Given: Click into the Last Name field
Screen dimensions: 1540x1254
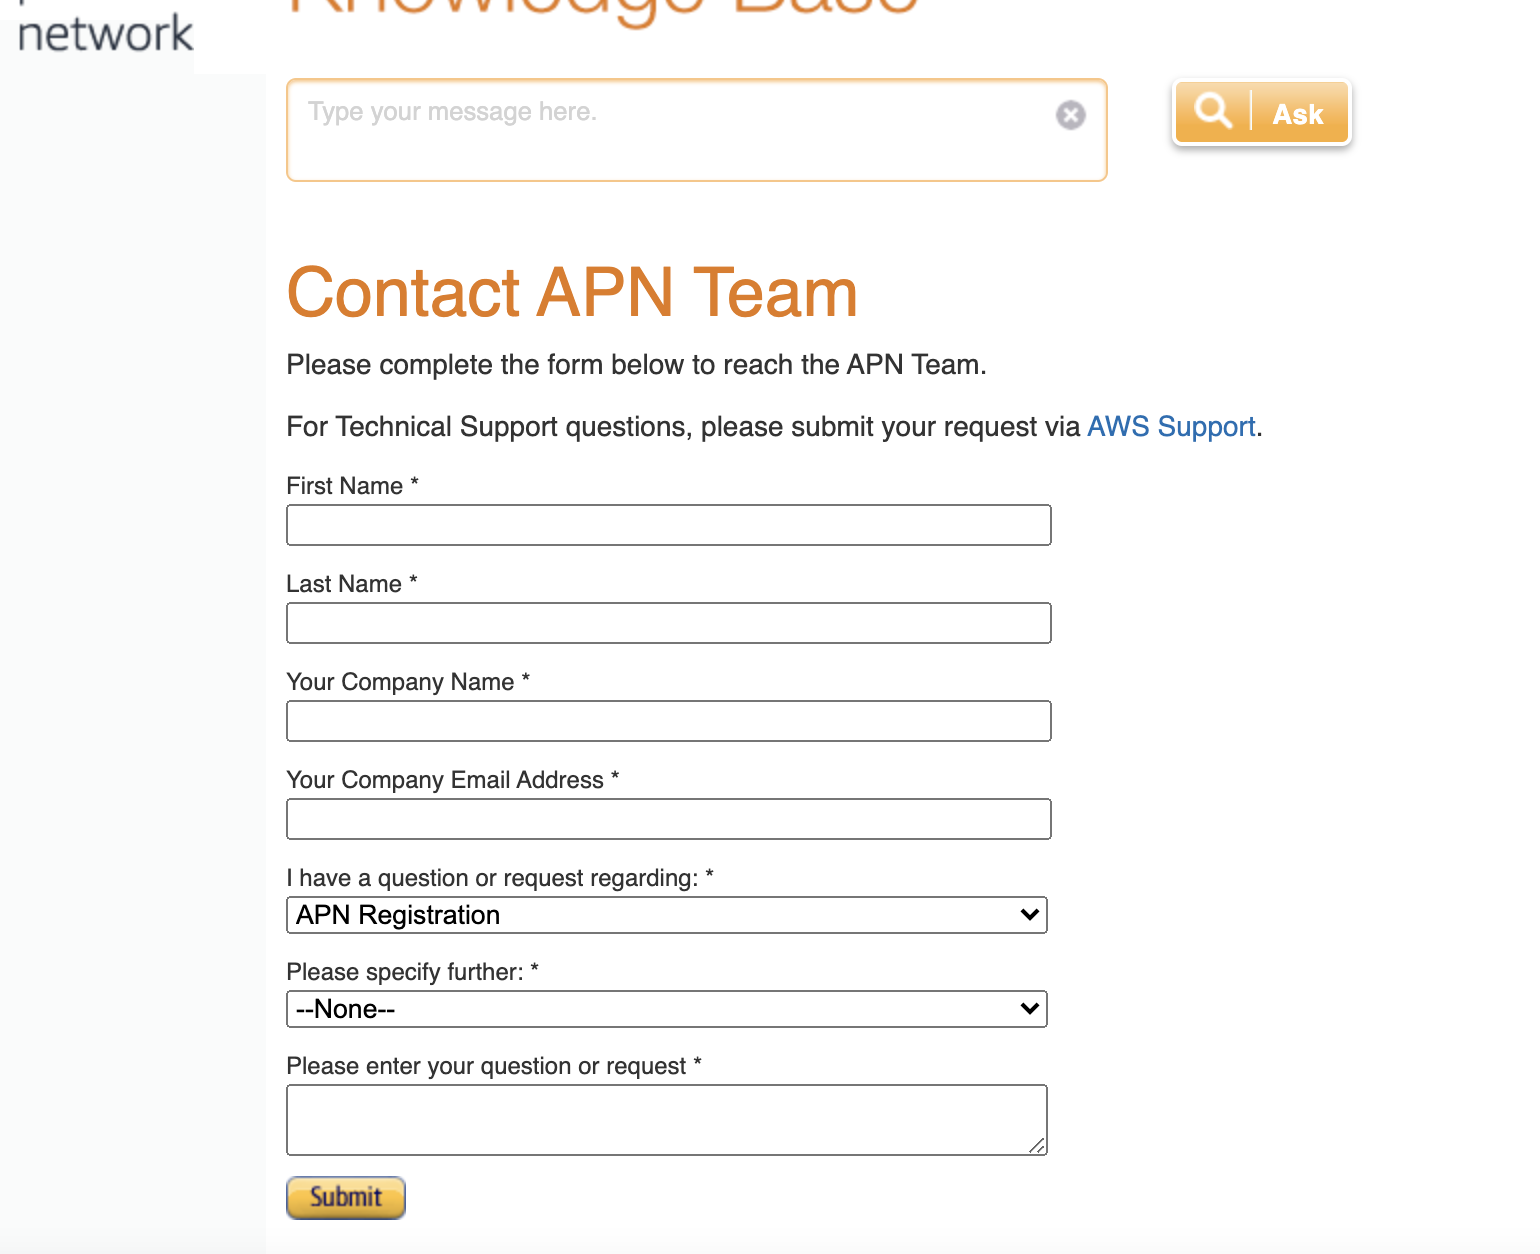Looking at the screenshot, I should click(669, 623).
